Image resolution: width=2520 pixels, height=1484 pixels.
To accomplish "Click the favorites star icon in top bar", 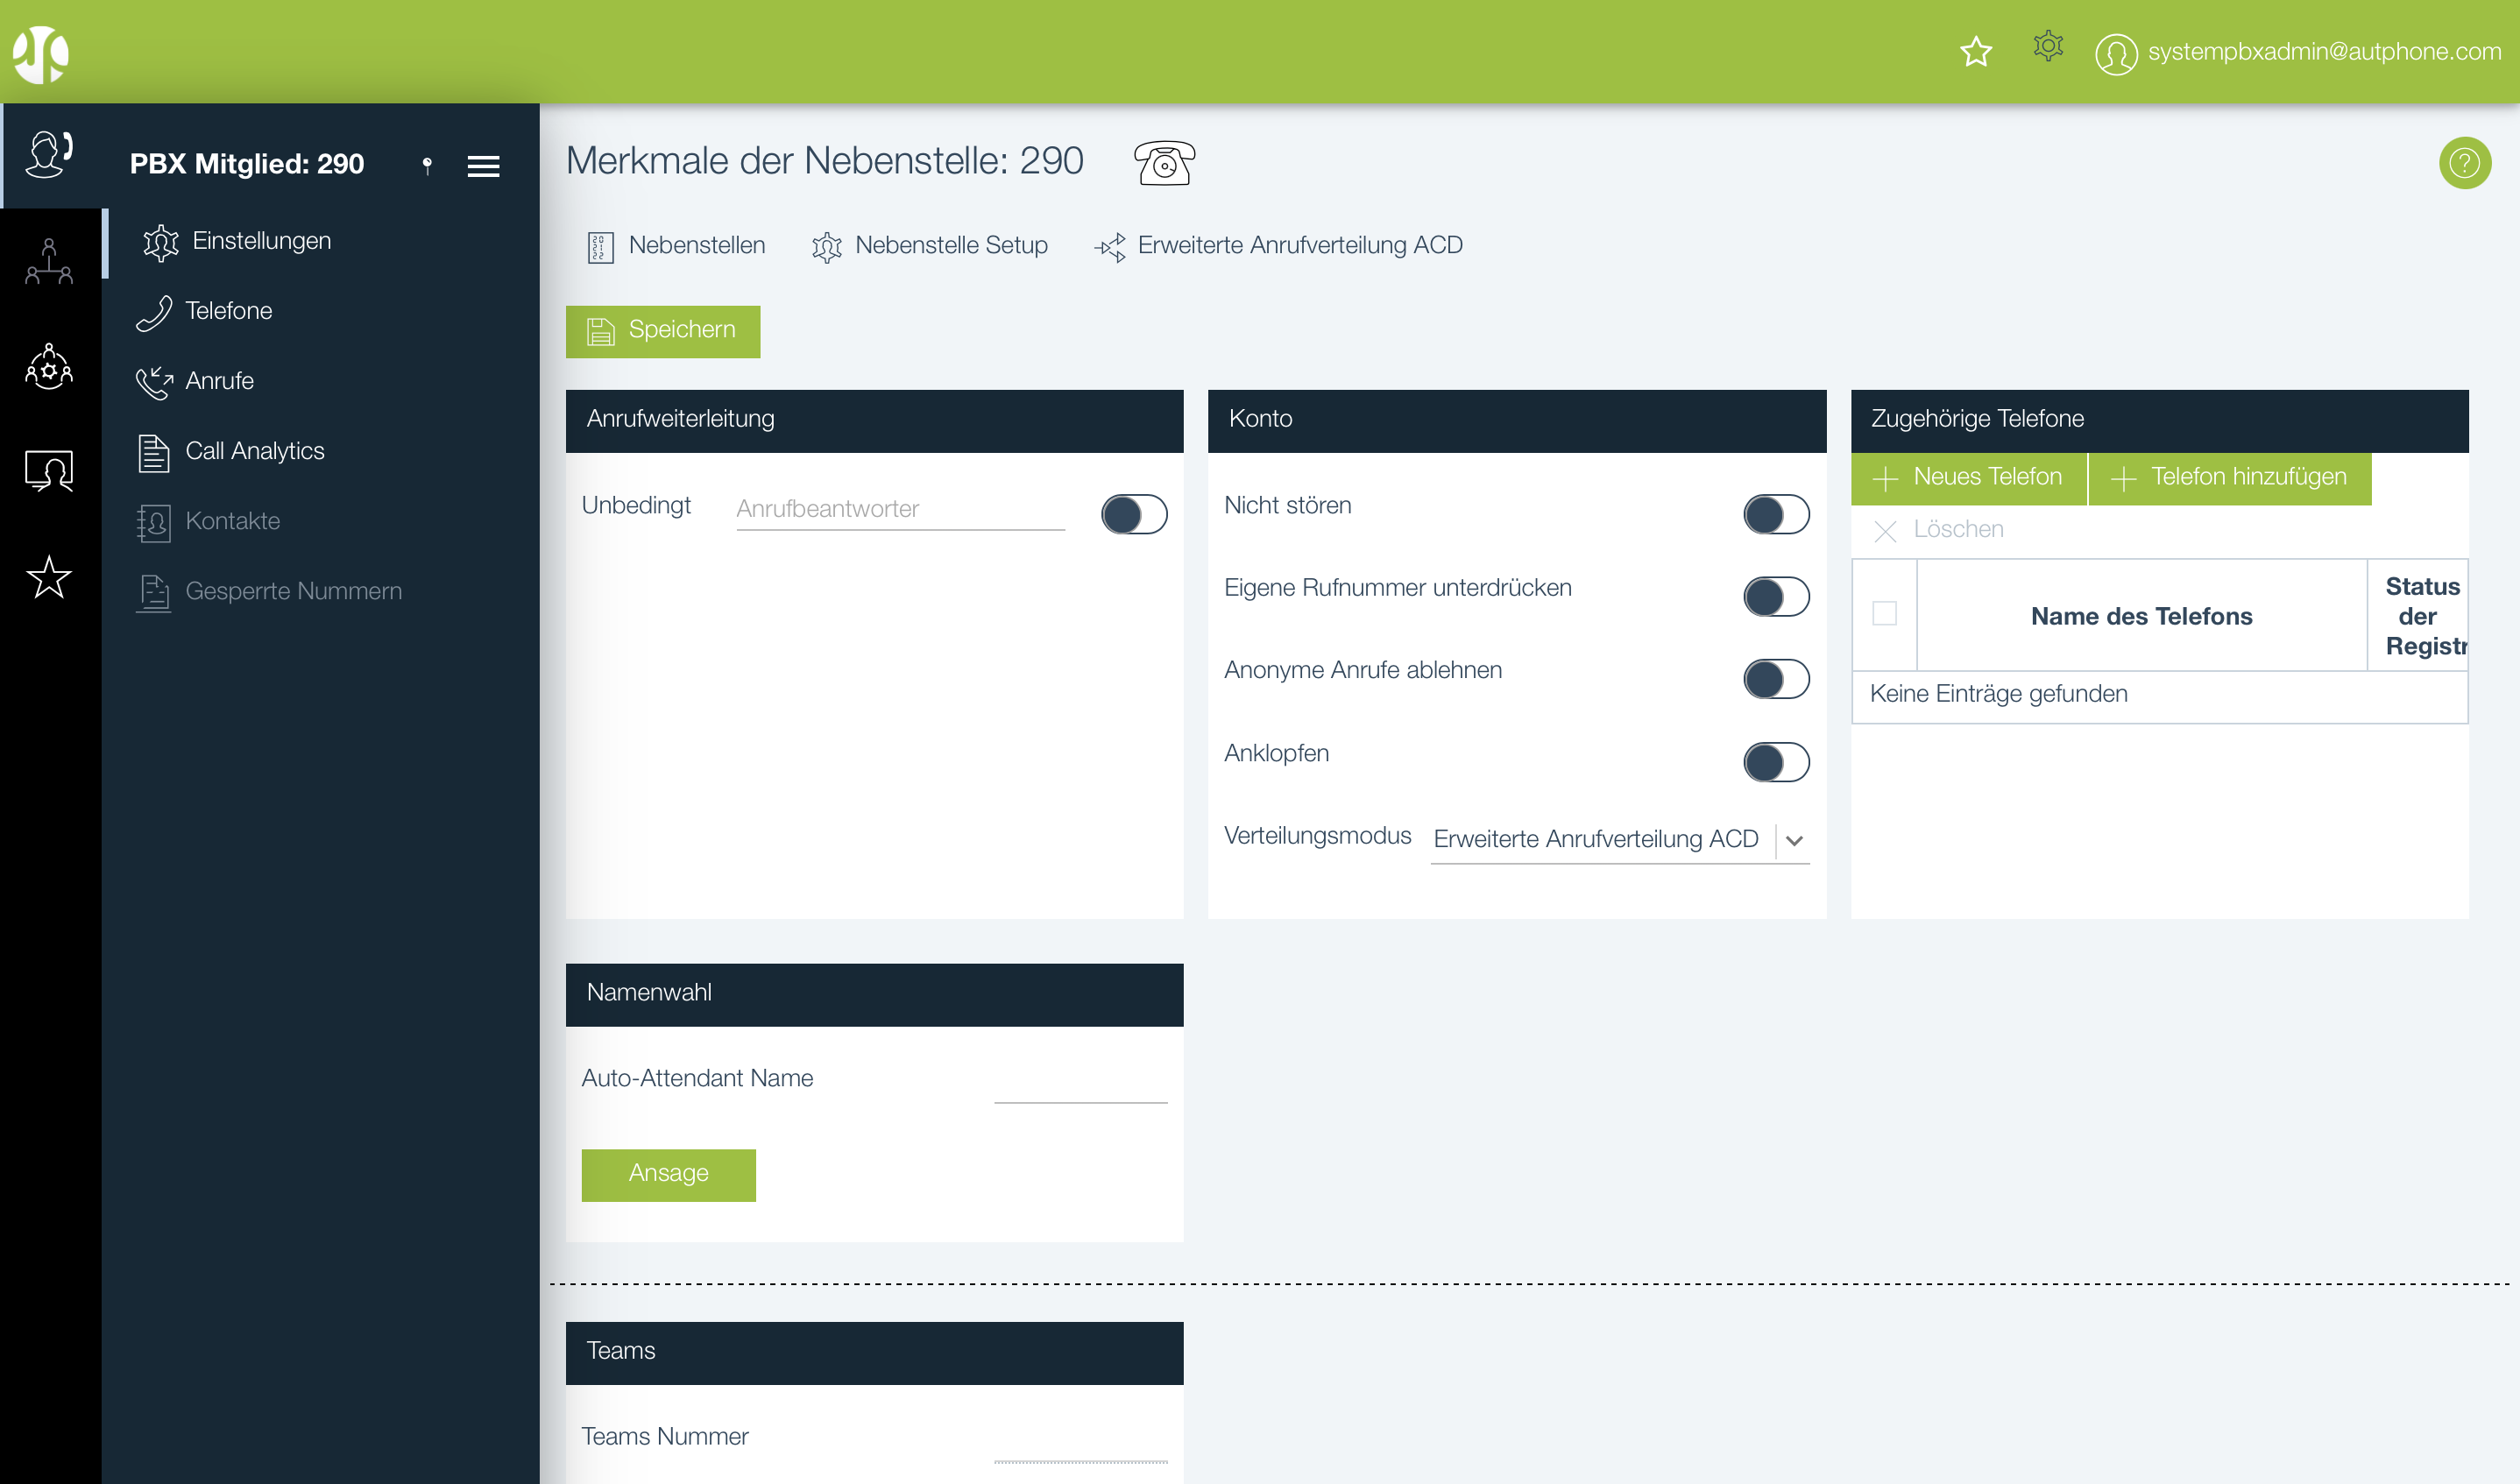I will point(1975,51).
